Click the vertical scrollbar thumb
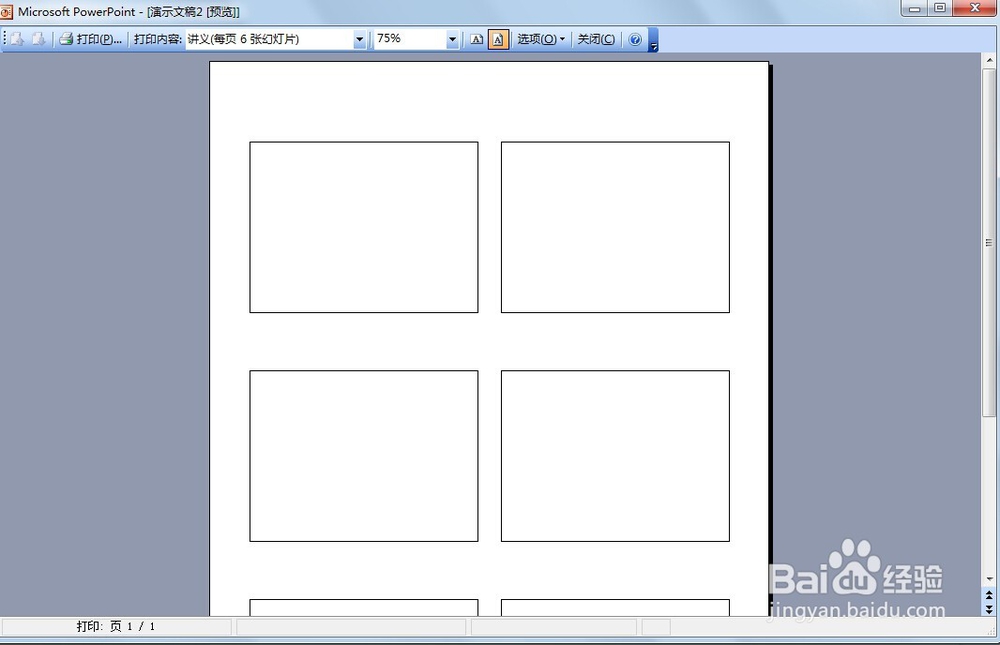 (x=989, y=243)
